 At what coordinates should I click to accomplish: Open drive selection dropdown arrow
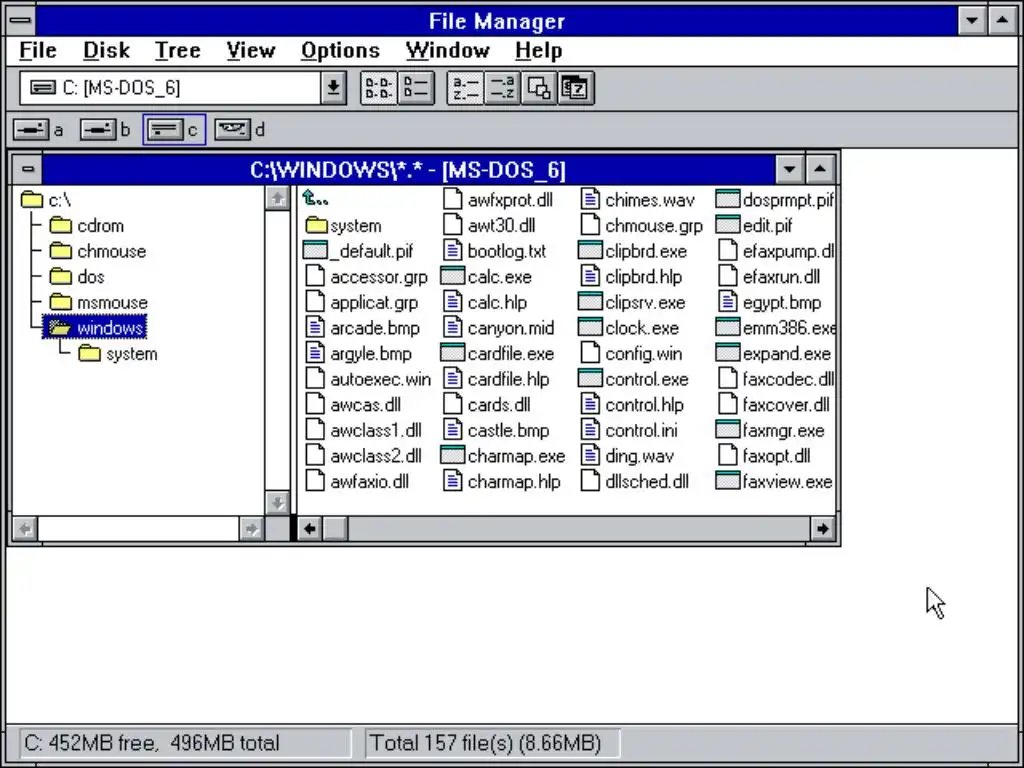point(333,88)
